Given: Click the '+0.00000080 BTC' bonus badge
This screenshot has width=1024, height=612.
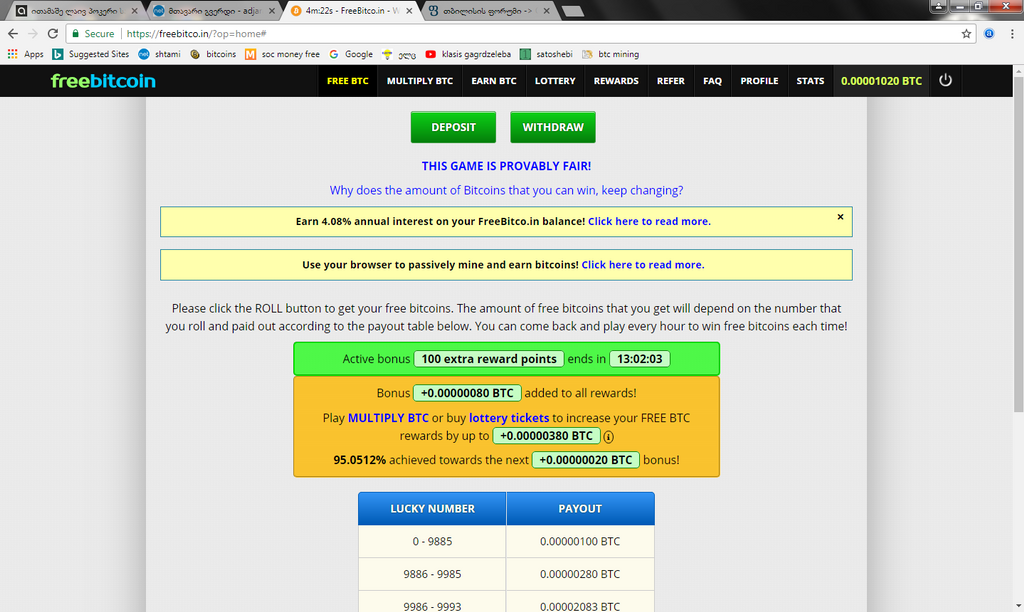Looking at the screenshot, I should coord(467,393).
